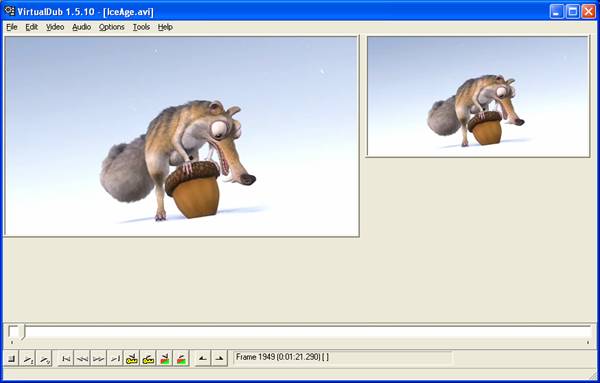Set mark-in selection start
This screenshot has width=600, height=383.
coord(203,359)
